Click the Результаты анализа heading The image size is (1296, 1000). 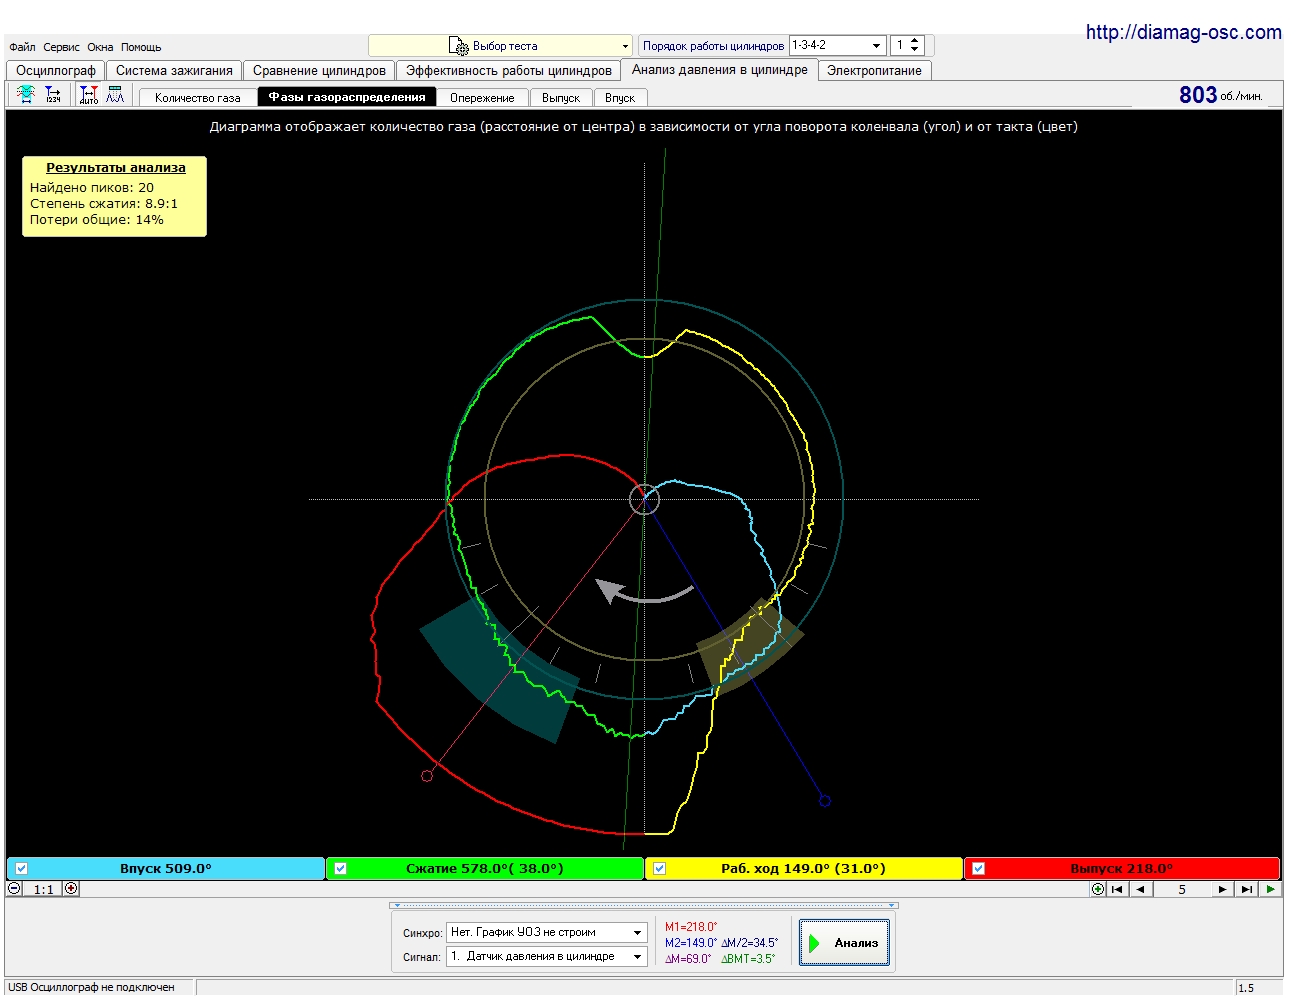coord(116,168)
